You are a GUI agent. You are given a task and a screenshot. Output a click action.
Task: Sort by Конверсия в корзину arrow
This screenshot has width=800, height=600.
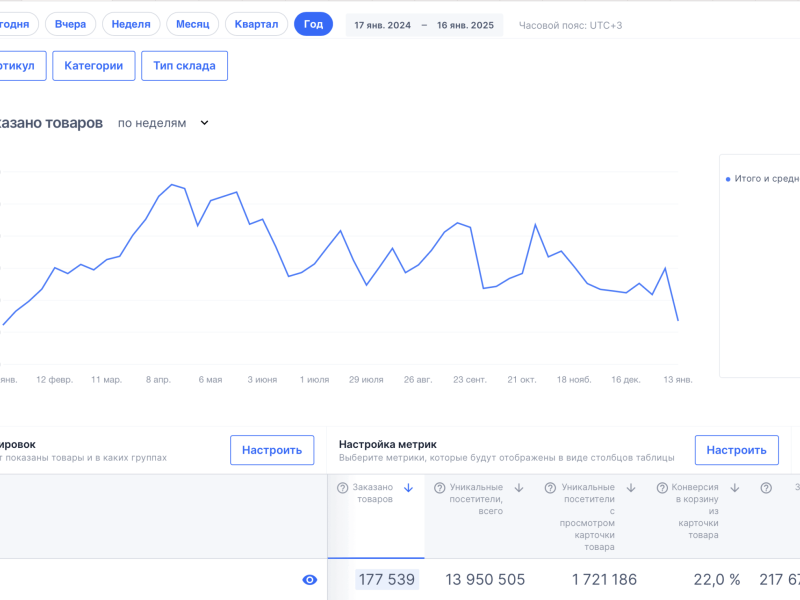tap(735, 488)
